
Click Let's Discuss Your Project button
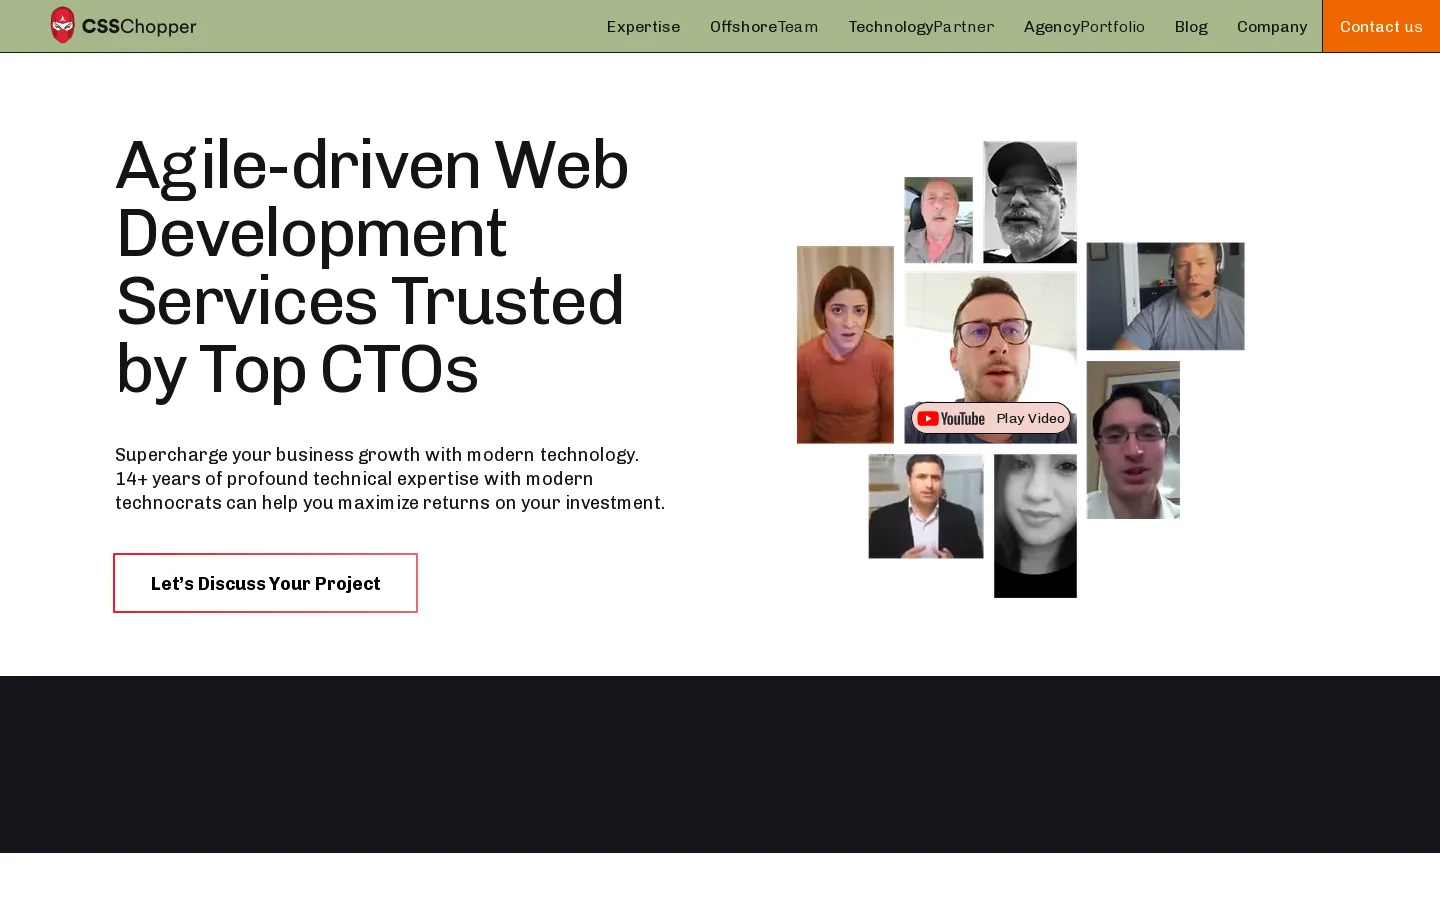[x=265, y=583]
